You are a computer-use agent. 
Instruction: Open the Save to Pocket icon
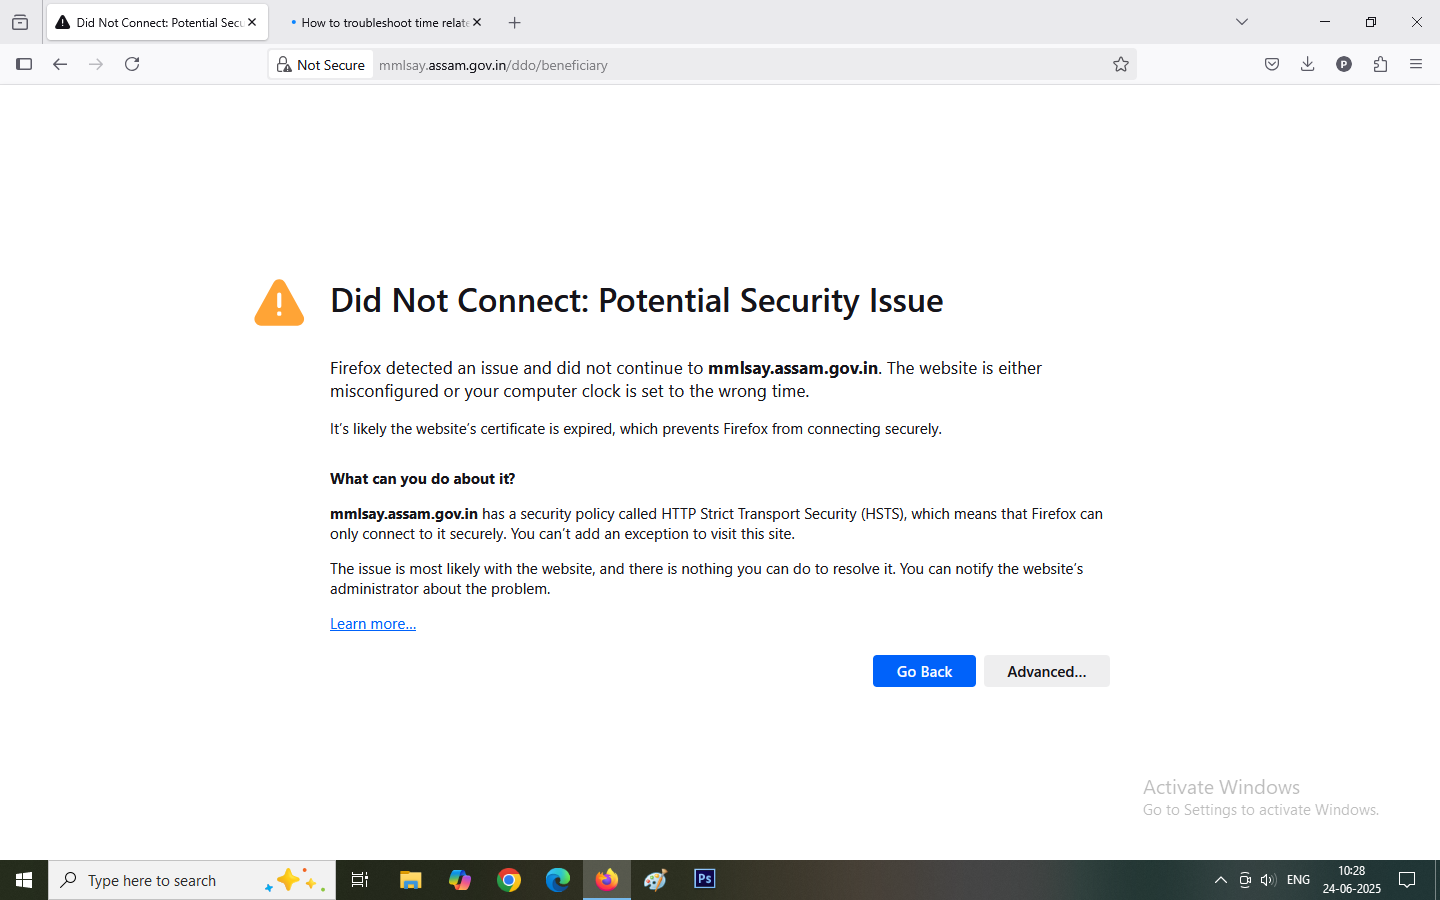[x=1272, y=64]
